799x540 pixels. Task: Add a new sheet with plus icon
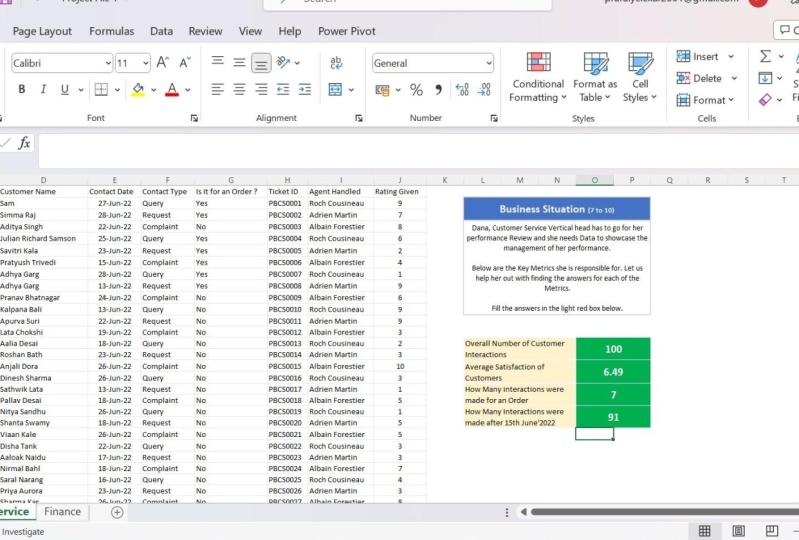pos(117,512)
